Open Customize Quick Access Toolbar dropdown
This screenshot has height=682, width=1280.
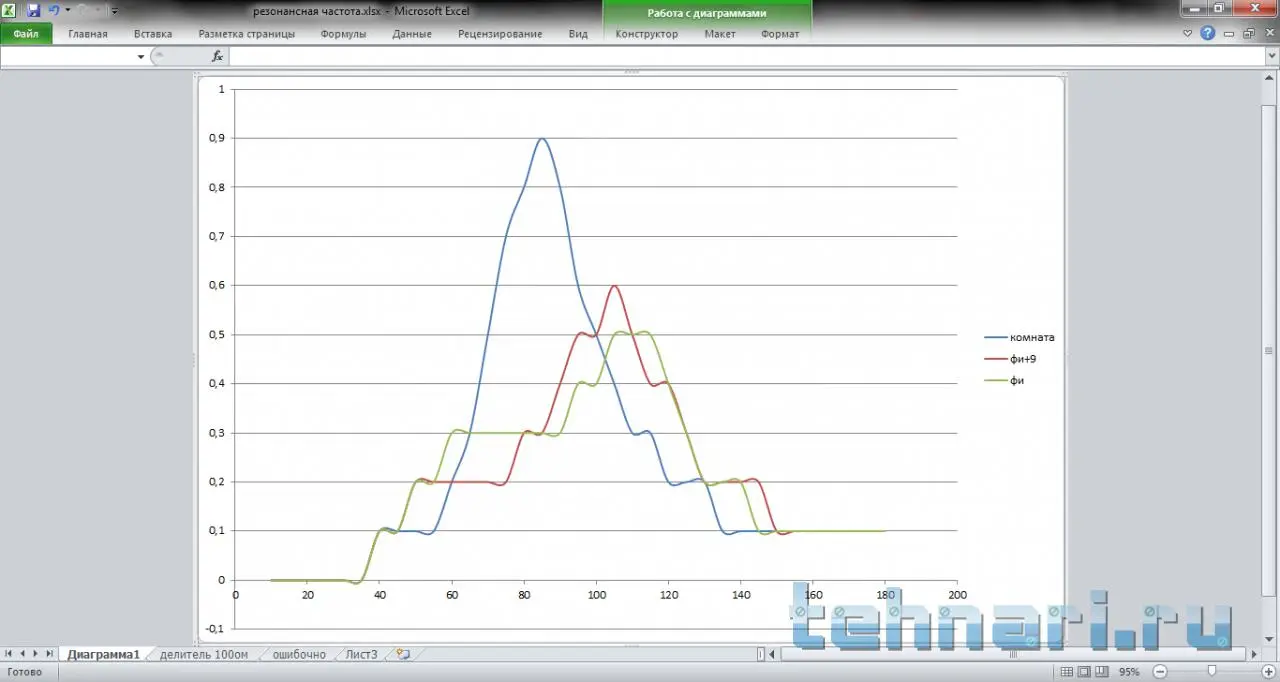click(x=114, y=11)
